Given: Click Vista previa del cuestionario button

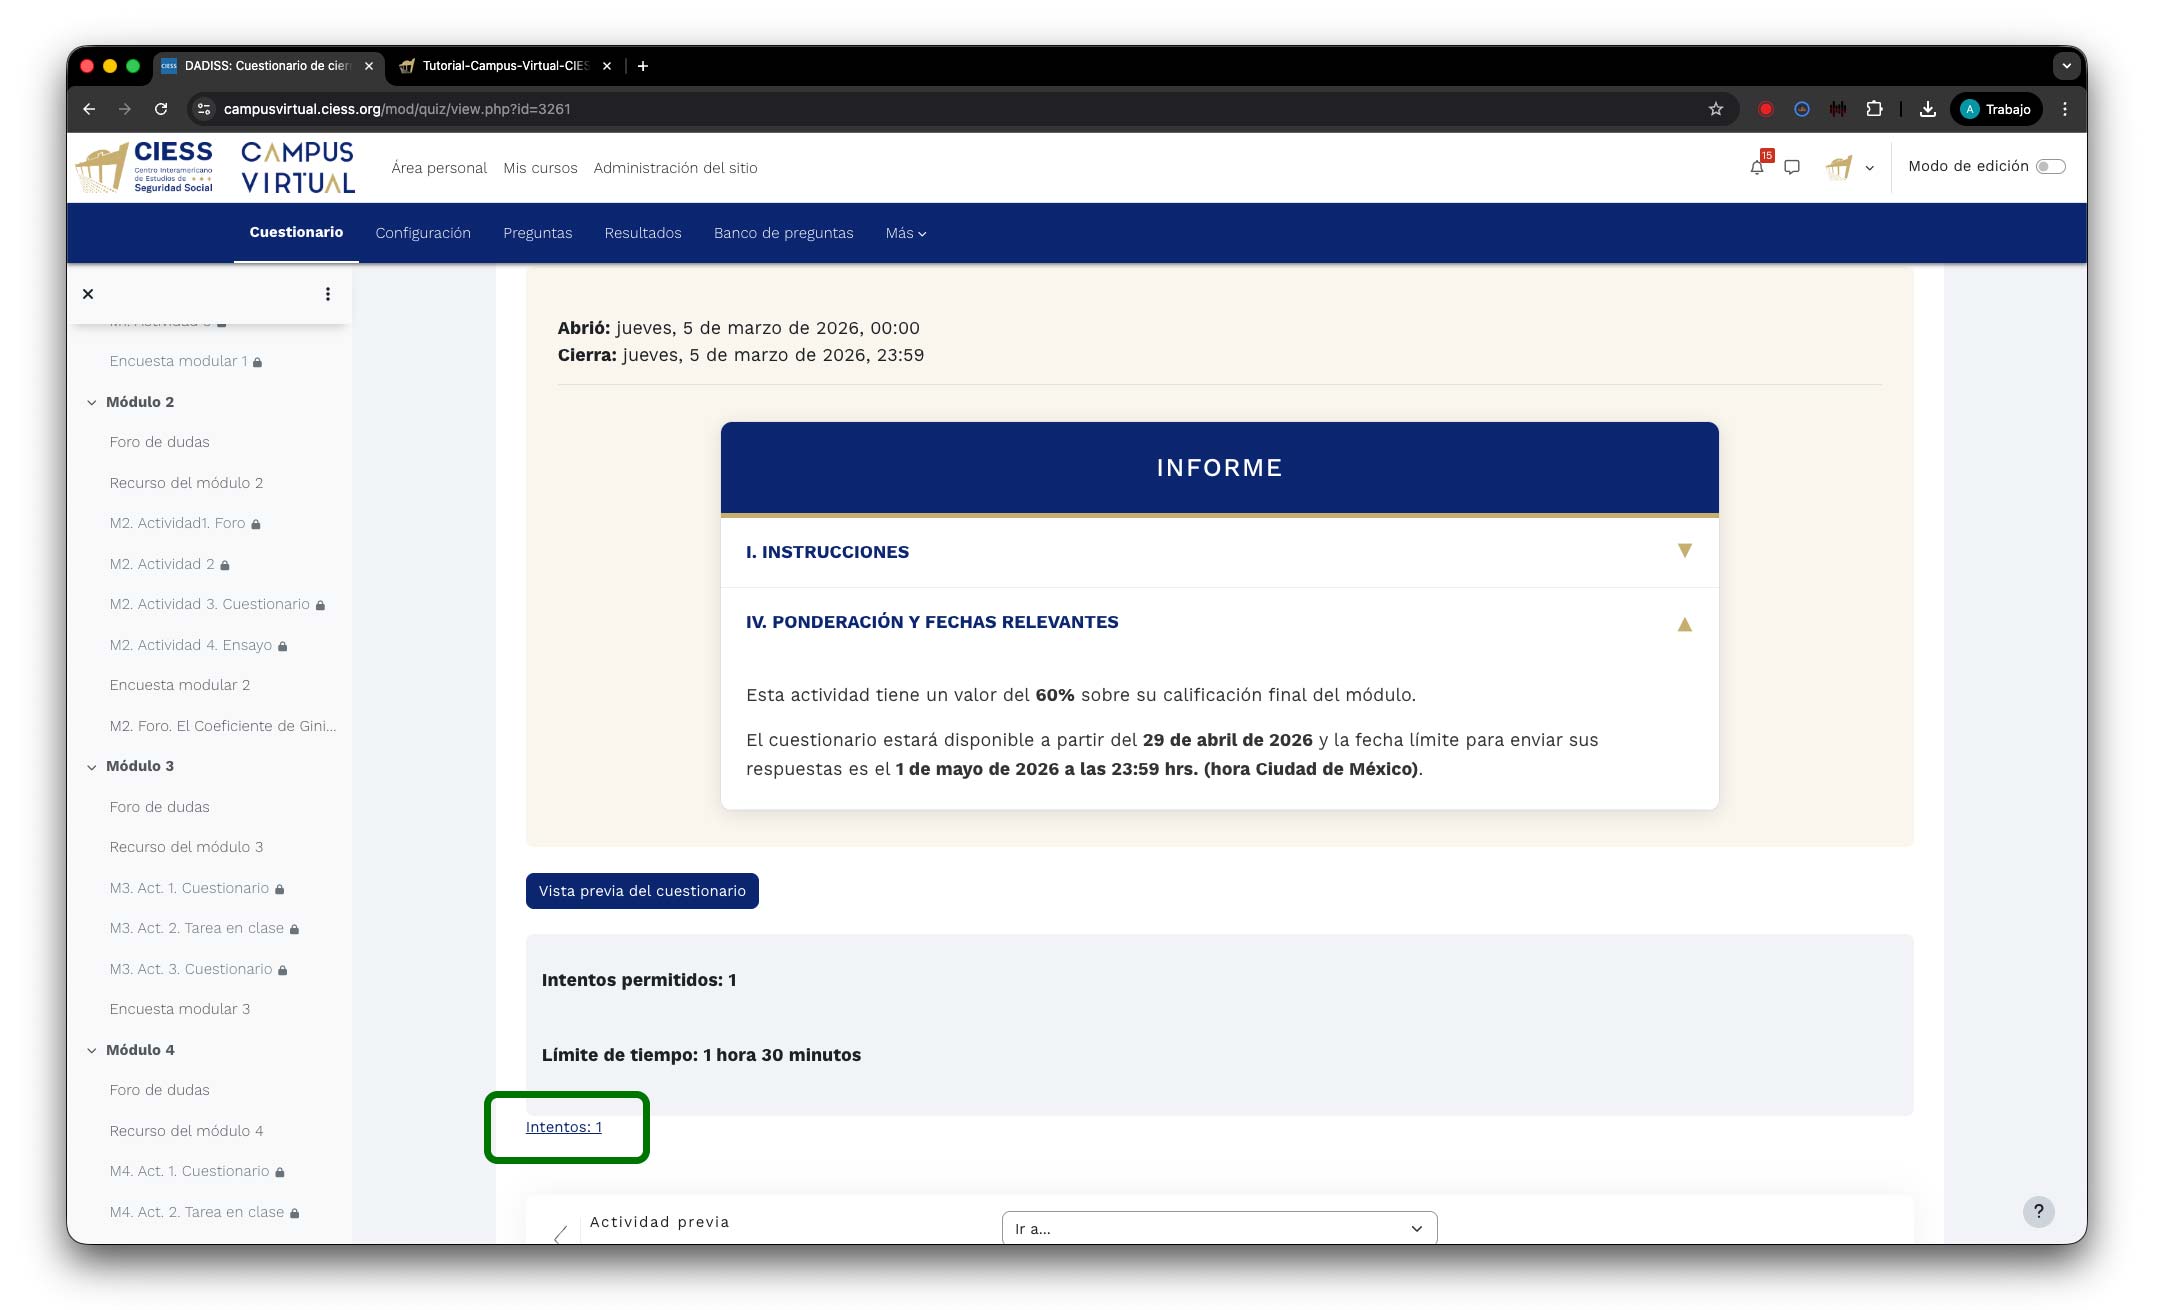Looking at the screenshot, I should click(x=642, y=891).
